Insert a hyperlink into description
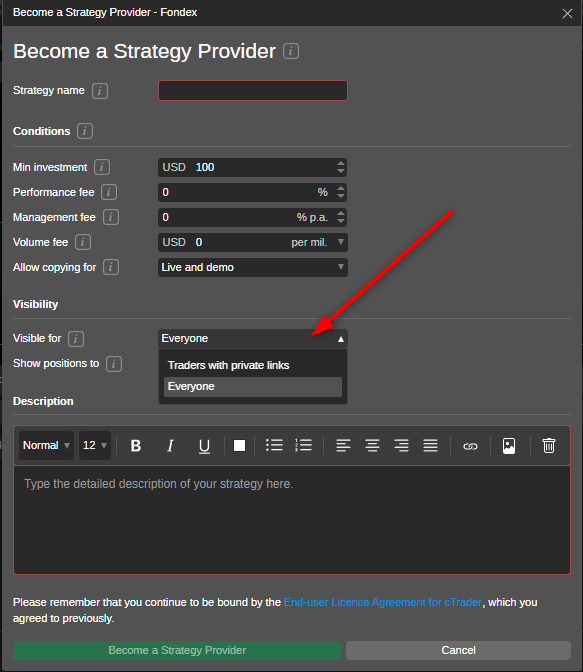 click(470, 446)
